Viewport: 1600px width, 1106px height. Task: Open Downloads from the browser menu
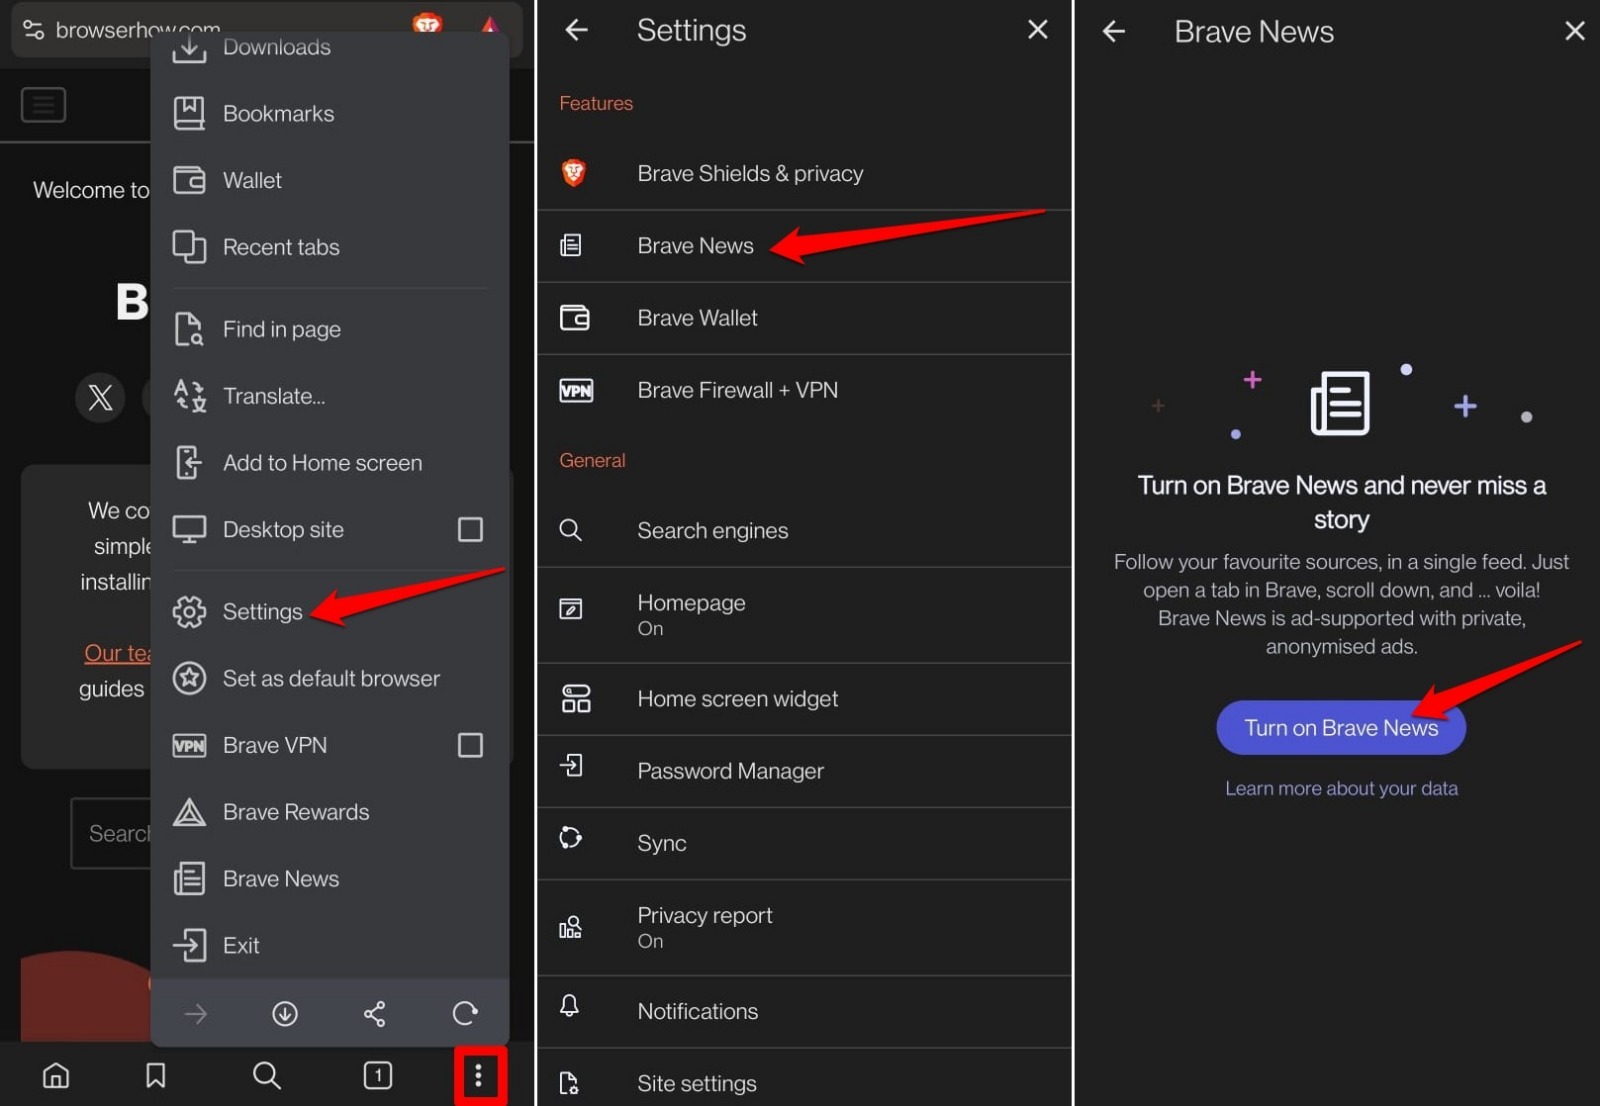click(329, 47)
